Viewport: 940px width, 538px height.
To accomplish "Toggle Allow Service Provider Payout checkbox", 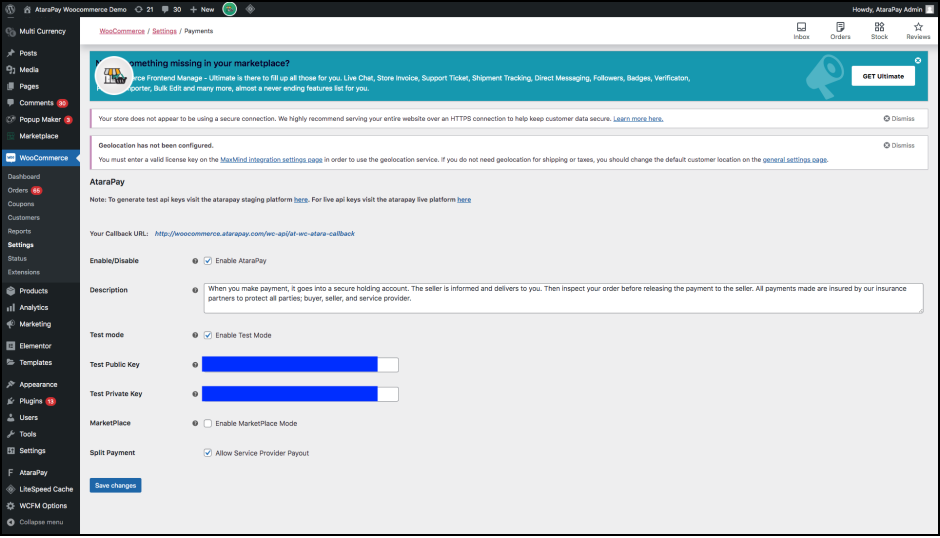I will pyautogui.click(x=207, y=453).
